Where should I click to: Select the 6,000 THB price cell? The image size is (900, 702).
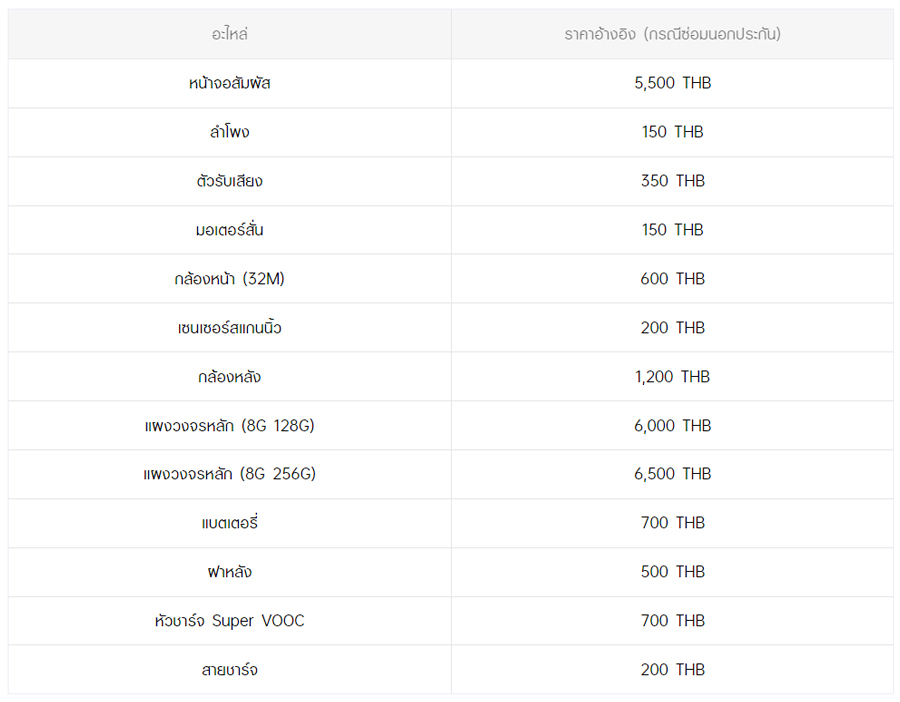[x=672, y=426]
